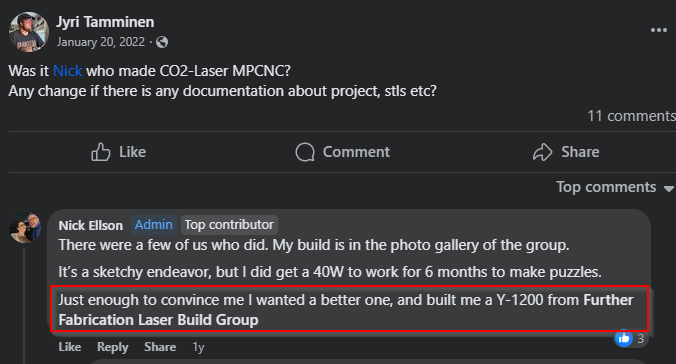Expand the Top comments sort dropdown

click(614, 187)
